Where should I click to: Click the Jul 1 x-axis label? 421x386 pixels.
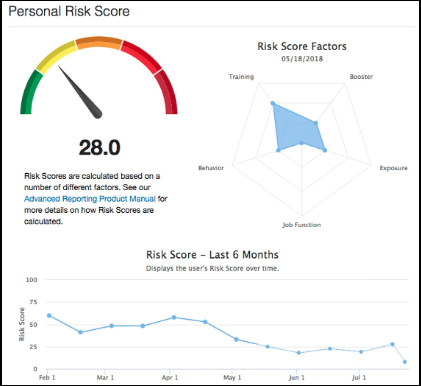[x=359, y=378]
